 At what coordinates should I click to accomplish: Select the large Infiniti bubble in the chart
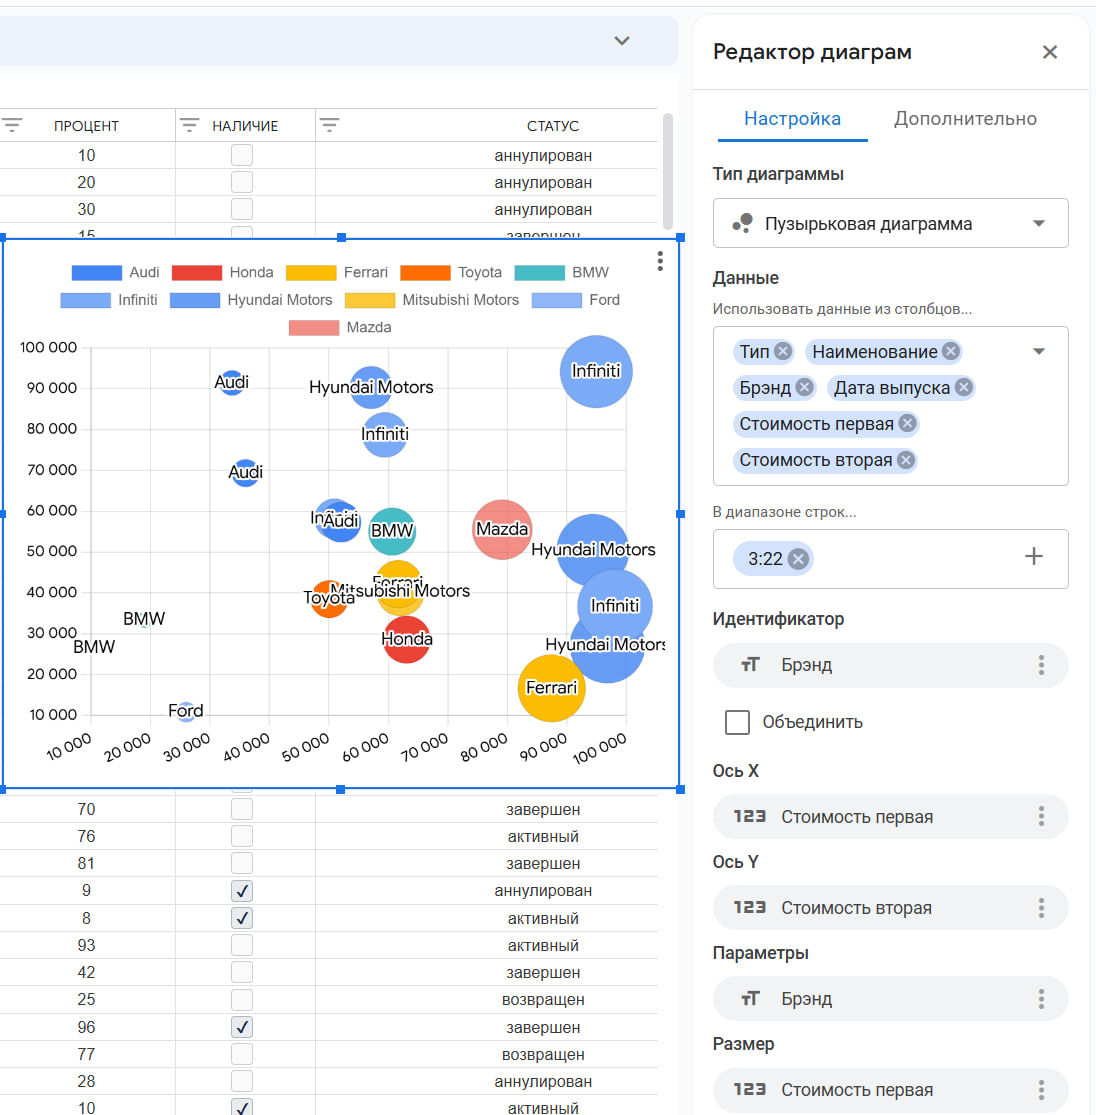click(596, 371)
